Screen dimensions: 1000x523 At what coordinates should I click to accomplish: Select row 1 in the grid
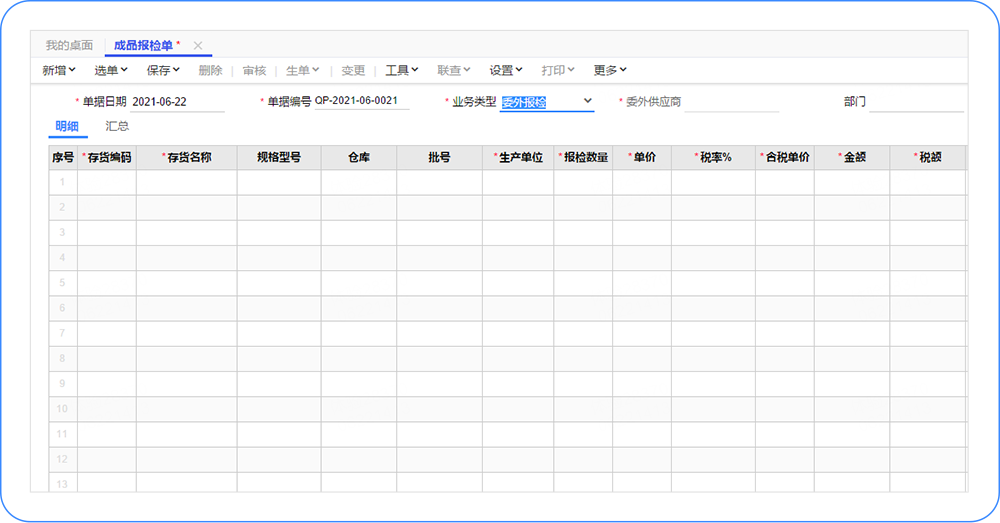(x=62, y=182)
